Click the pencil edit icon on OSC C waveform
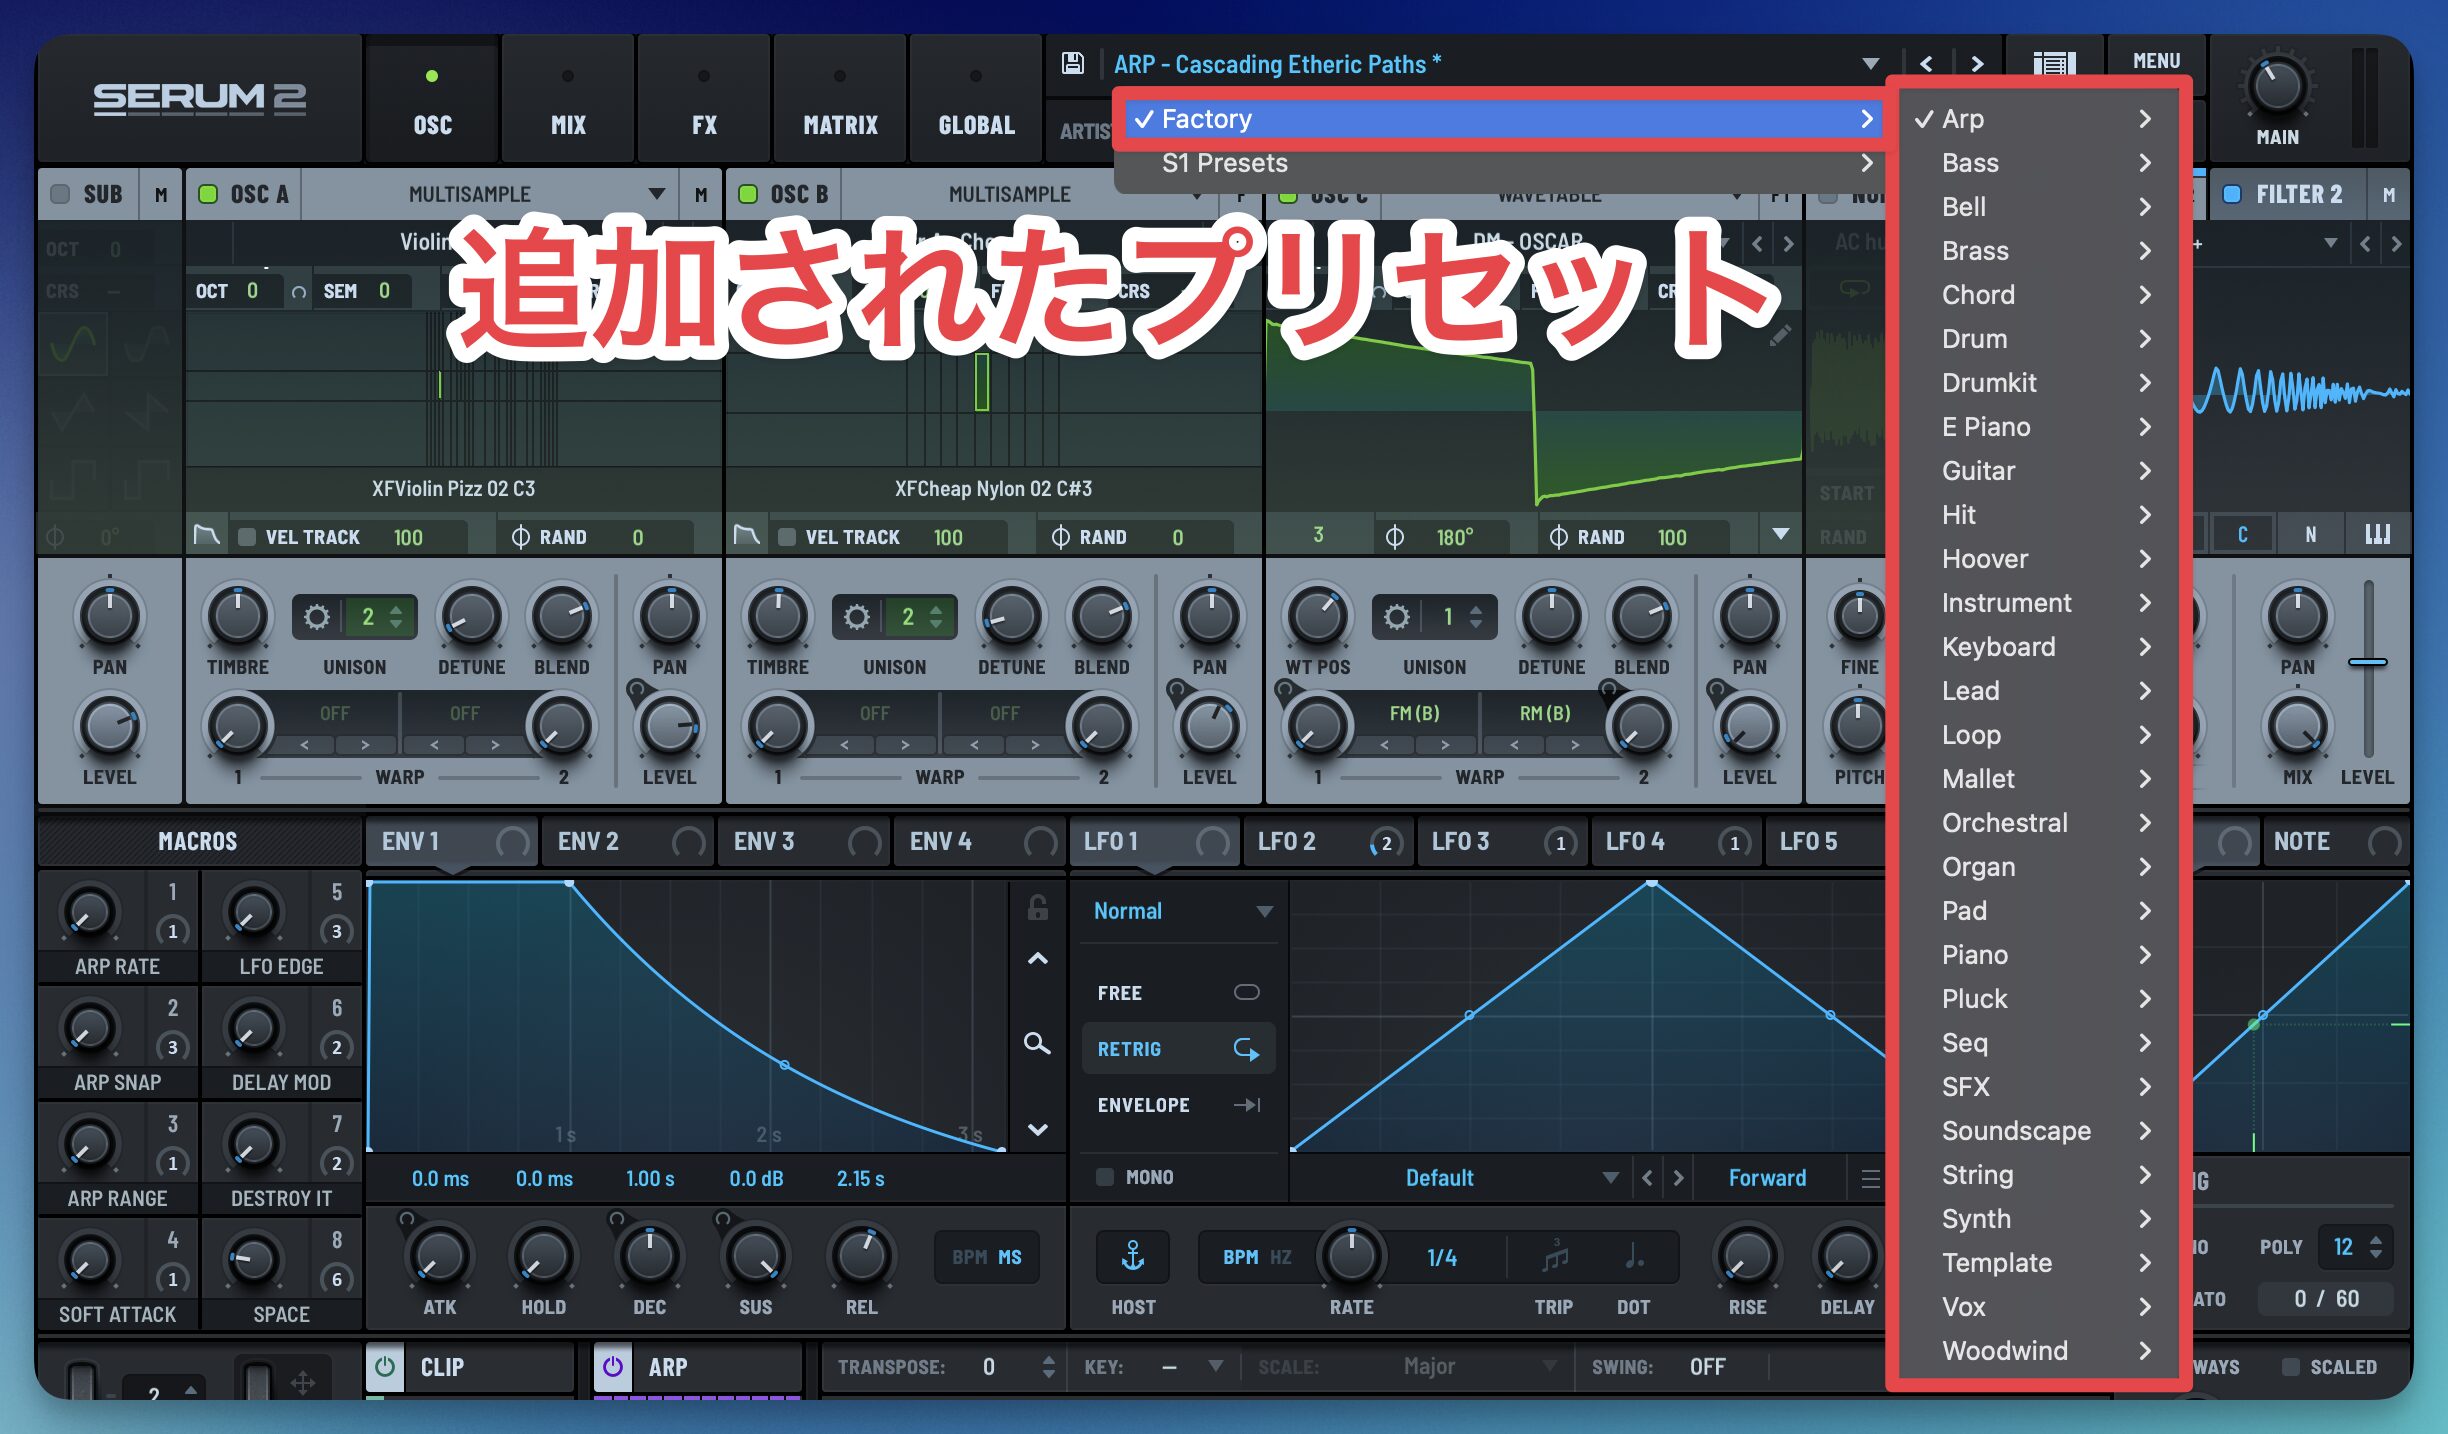Screen dimensions: 2448x1434 pos(1780,336)
